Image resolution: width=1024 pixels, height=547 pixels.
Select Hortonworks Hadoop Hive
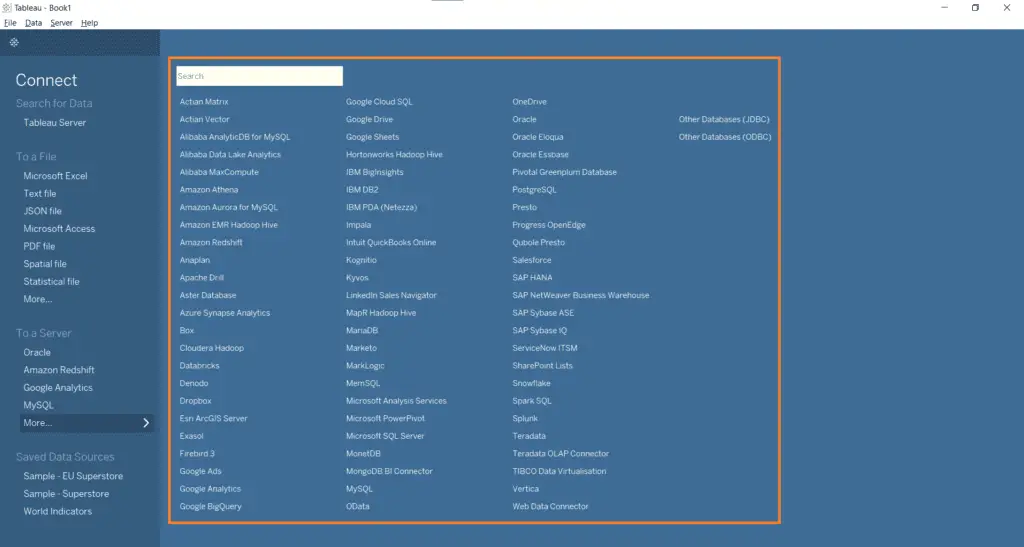[394, 155]
